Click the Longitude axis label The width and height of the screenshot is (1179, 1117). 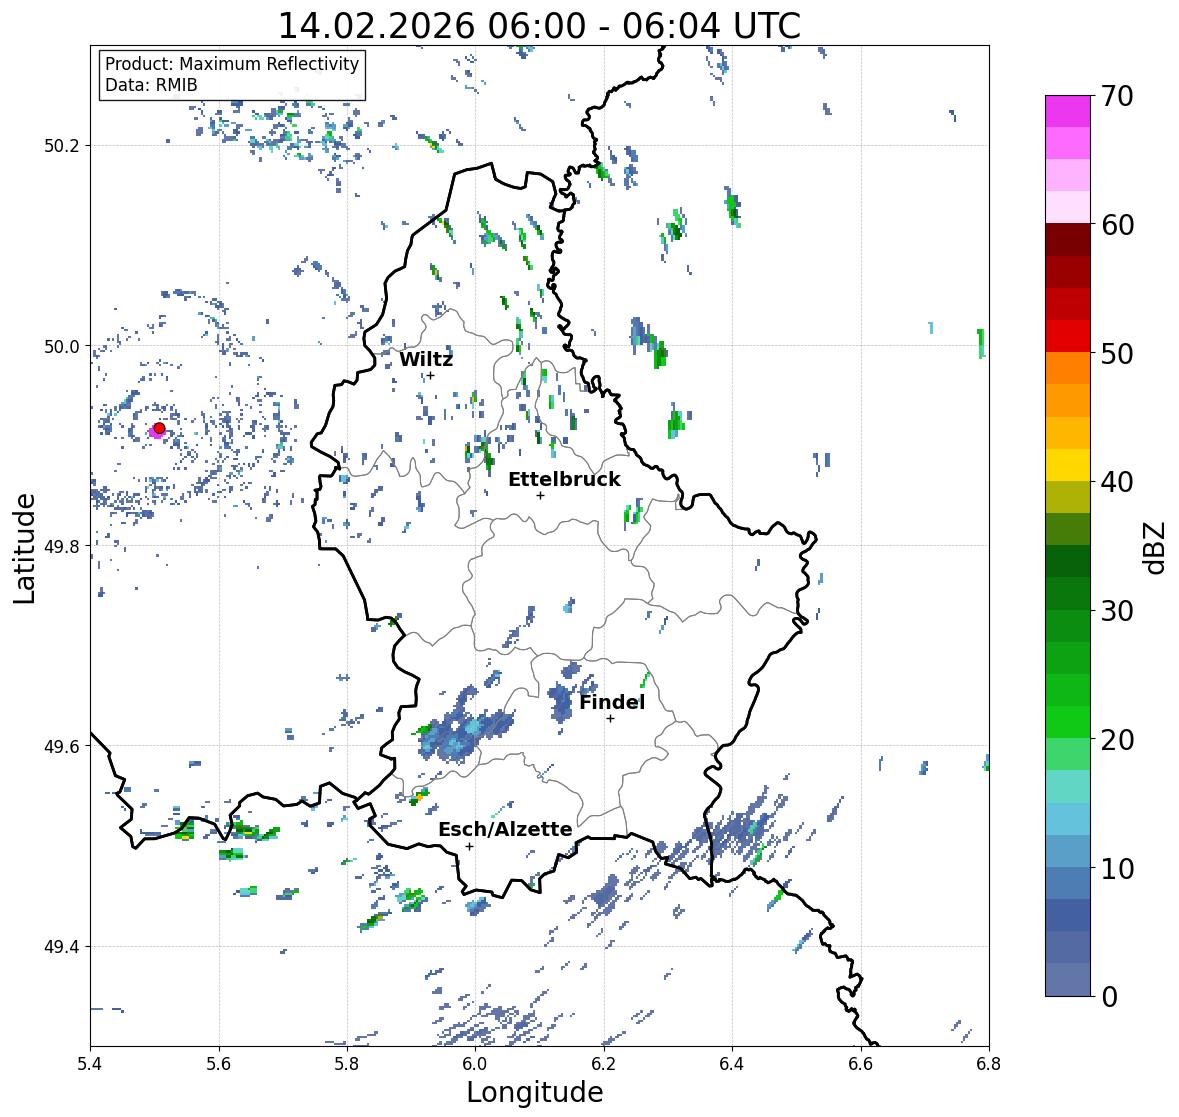click(x=535, y=1092)
